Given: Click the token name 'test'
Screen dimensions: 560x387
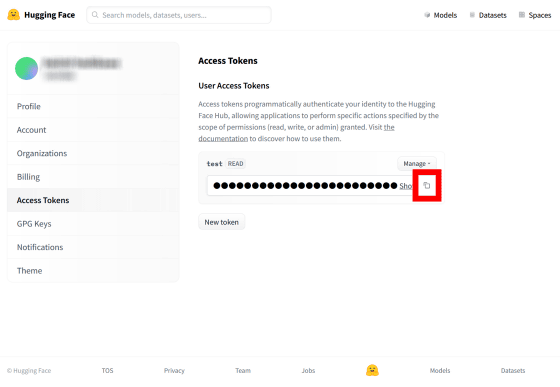Looking at the screenshot, I should (x=215, y=164).
